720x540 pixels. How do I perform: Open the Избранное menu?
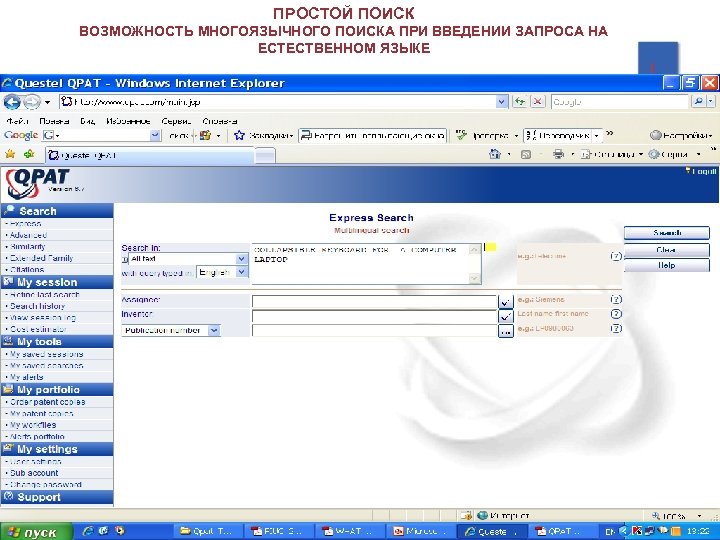click(128, 121)
